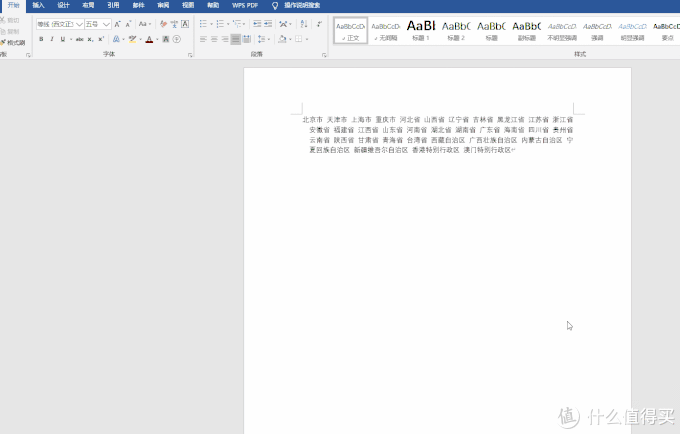Click the Sort (A-Z) icon
This screenshot has width=680, height=434.
pyautogui.click(x=304, y=24)
